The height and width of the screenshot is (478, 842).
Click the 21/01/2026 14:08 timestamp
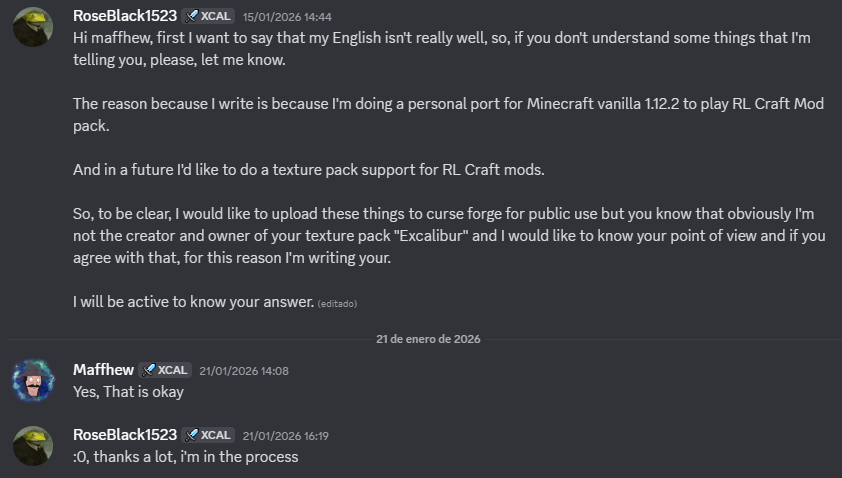pos(244,371)
